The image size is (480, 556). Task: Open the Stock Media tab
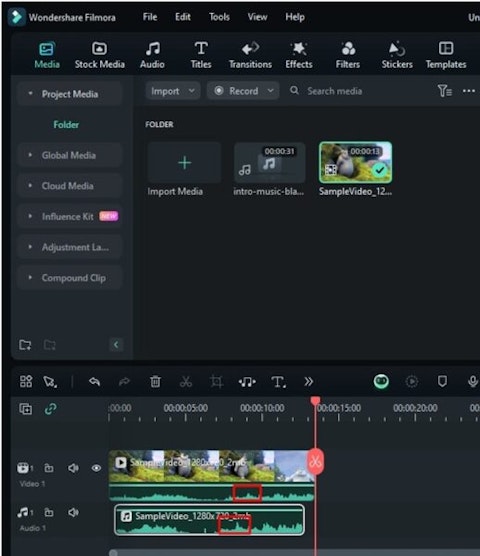click(100, 55)
